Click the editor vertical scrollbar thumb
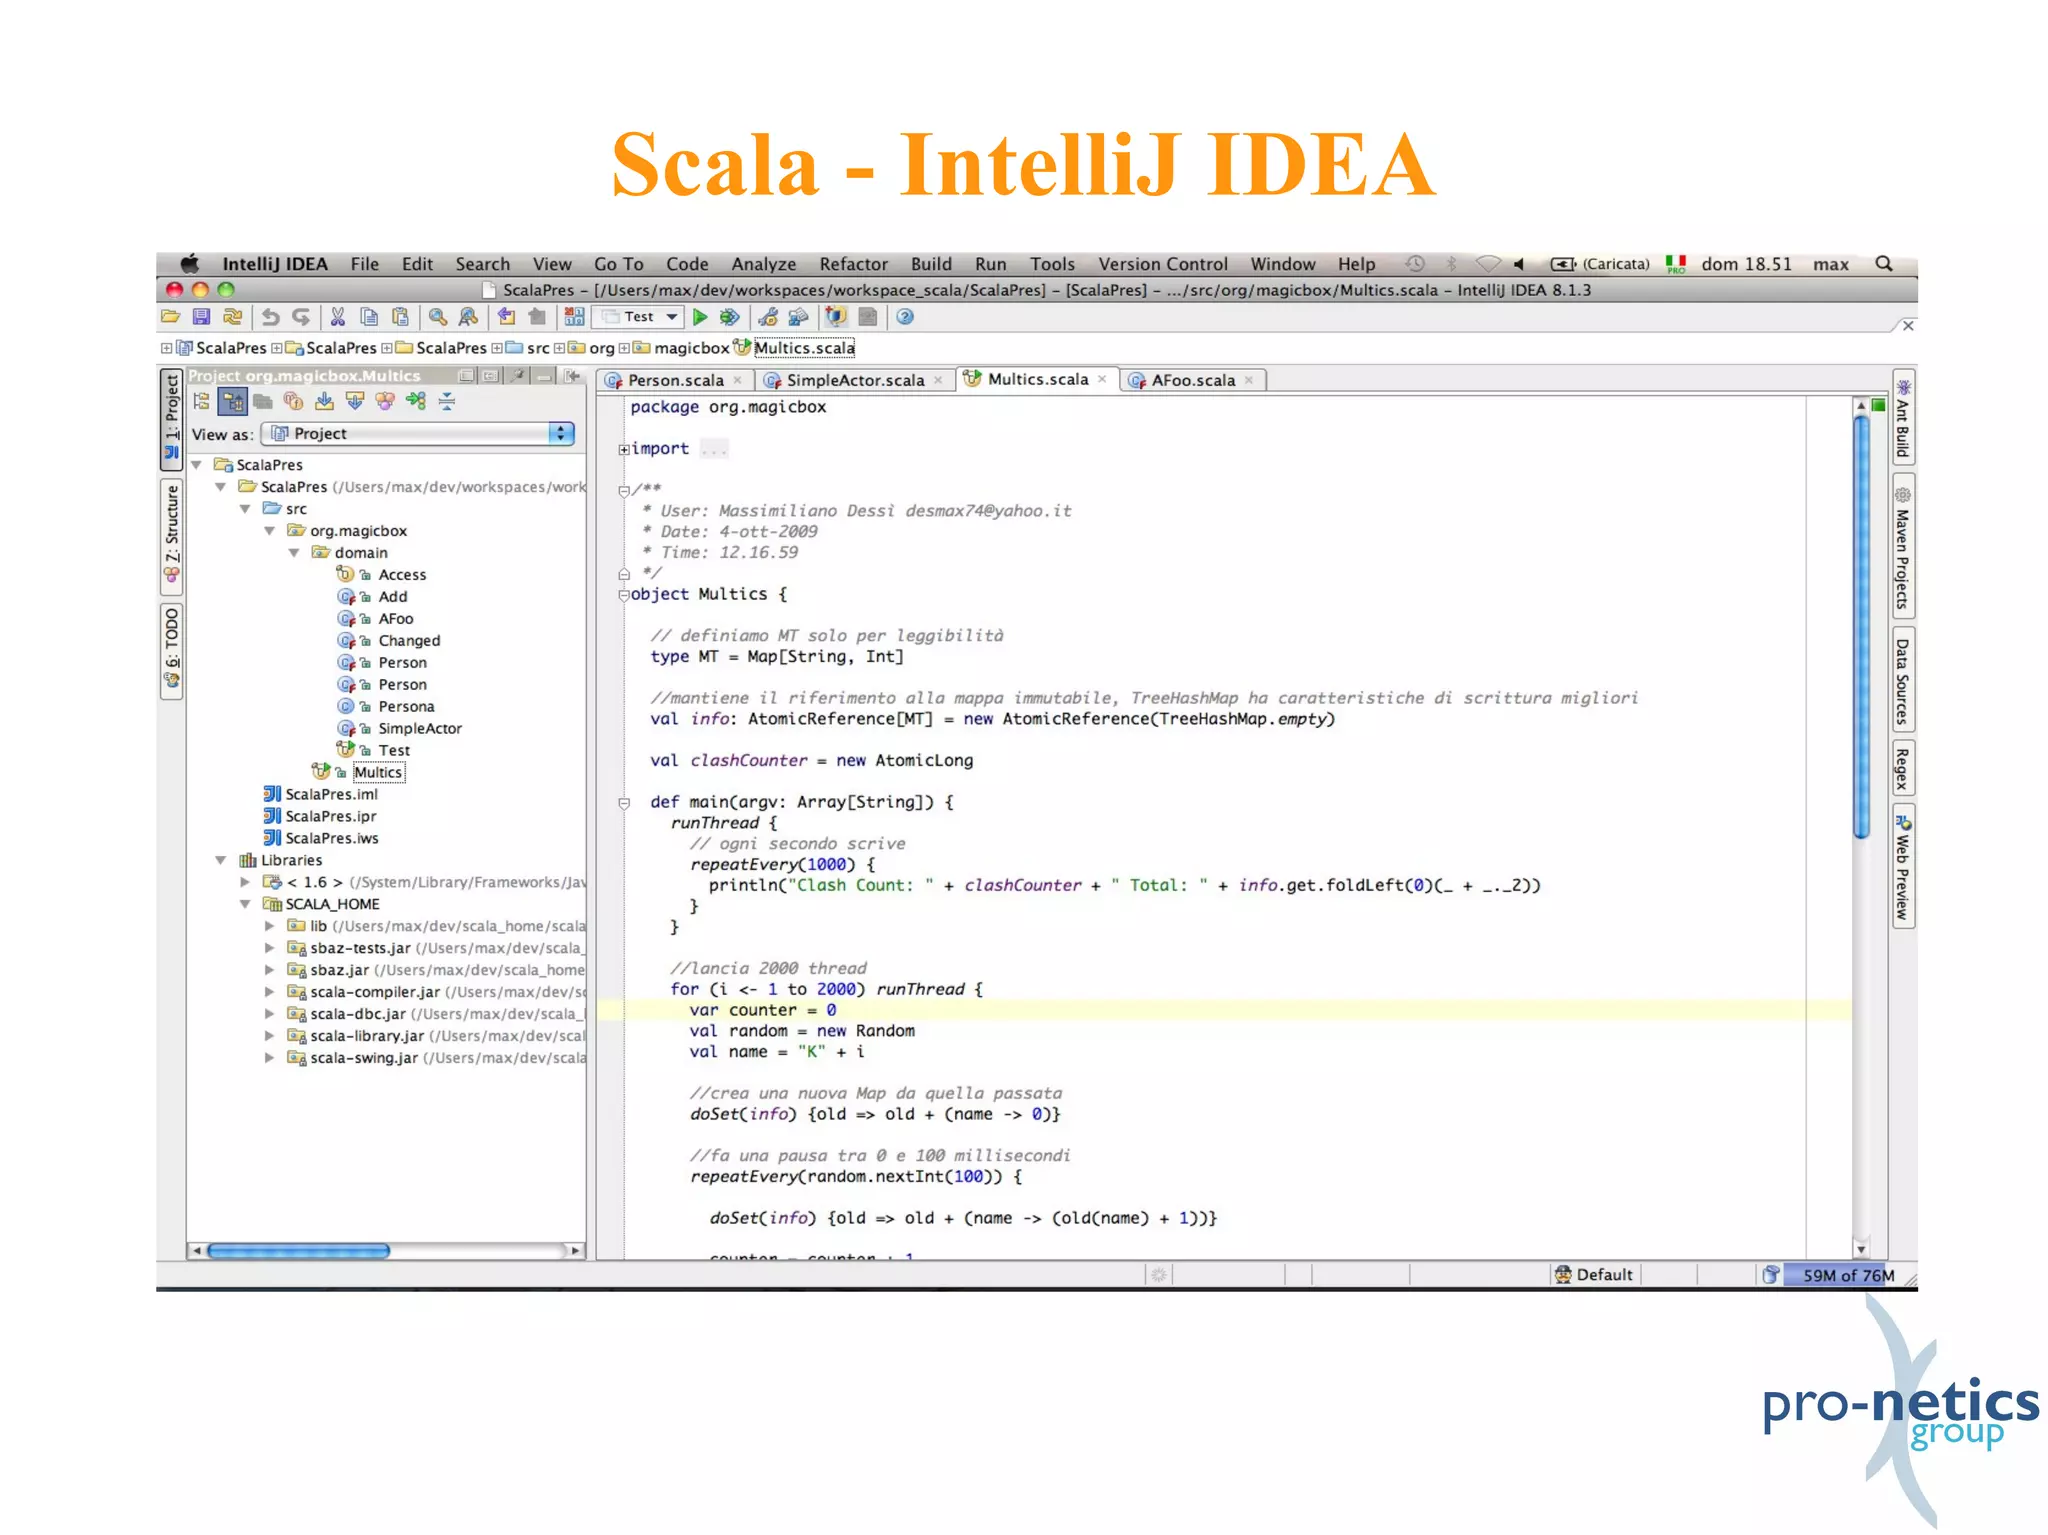The width and height of the screenshot is (2048, 1535). point(1861,628)
